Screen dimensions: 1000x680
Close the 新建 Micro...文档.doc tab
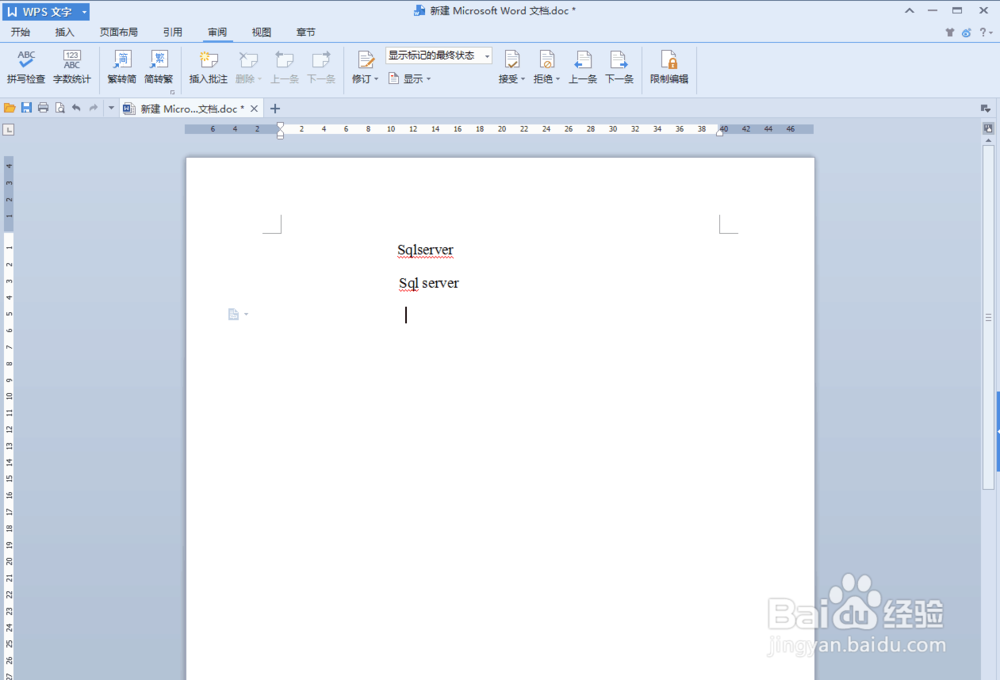pyautogui.click(x=254, y=108)
